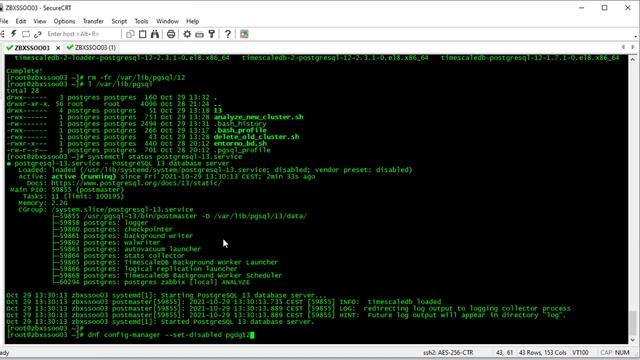640x360 pixels.
Task: Maximize the SecureCRT window
Action: coord(604,8)
